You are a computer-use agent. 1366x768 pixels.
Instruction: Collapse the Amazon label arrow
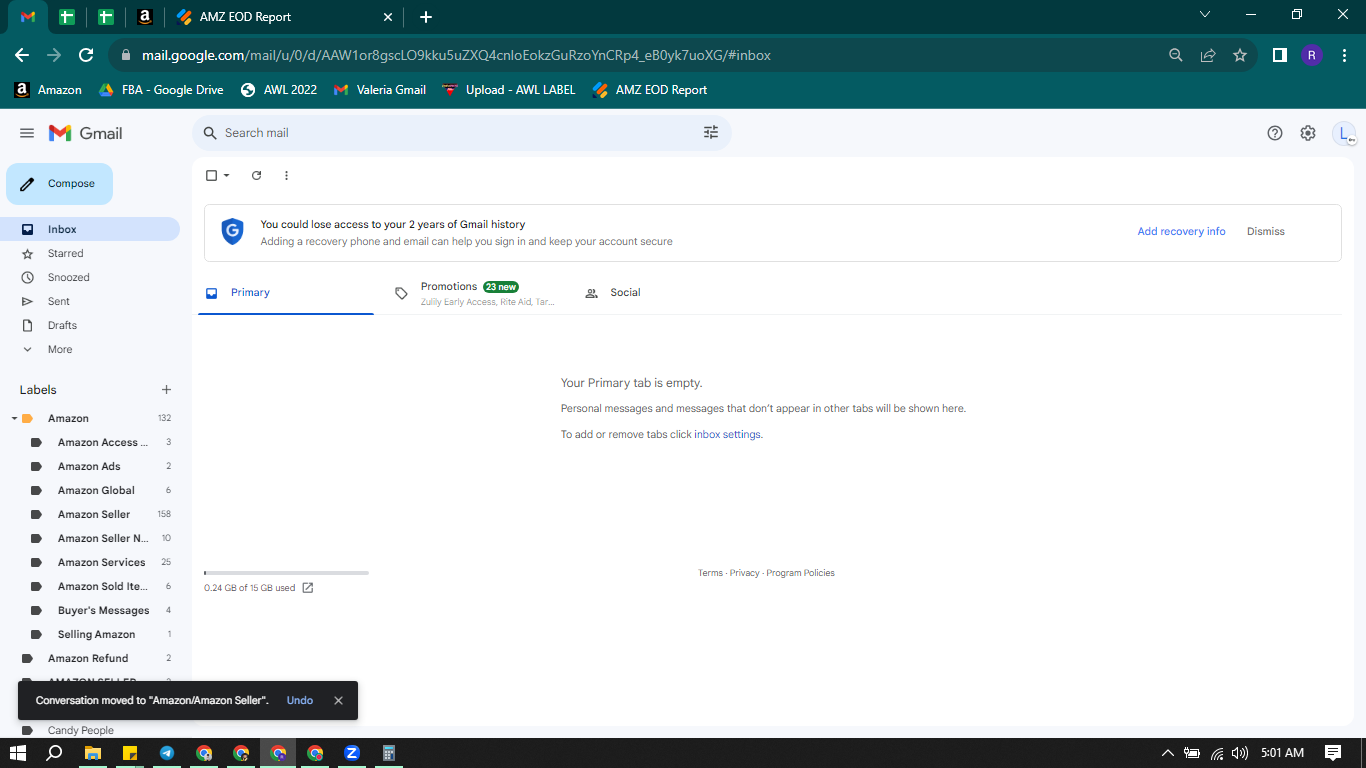point(14,418)
